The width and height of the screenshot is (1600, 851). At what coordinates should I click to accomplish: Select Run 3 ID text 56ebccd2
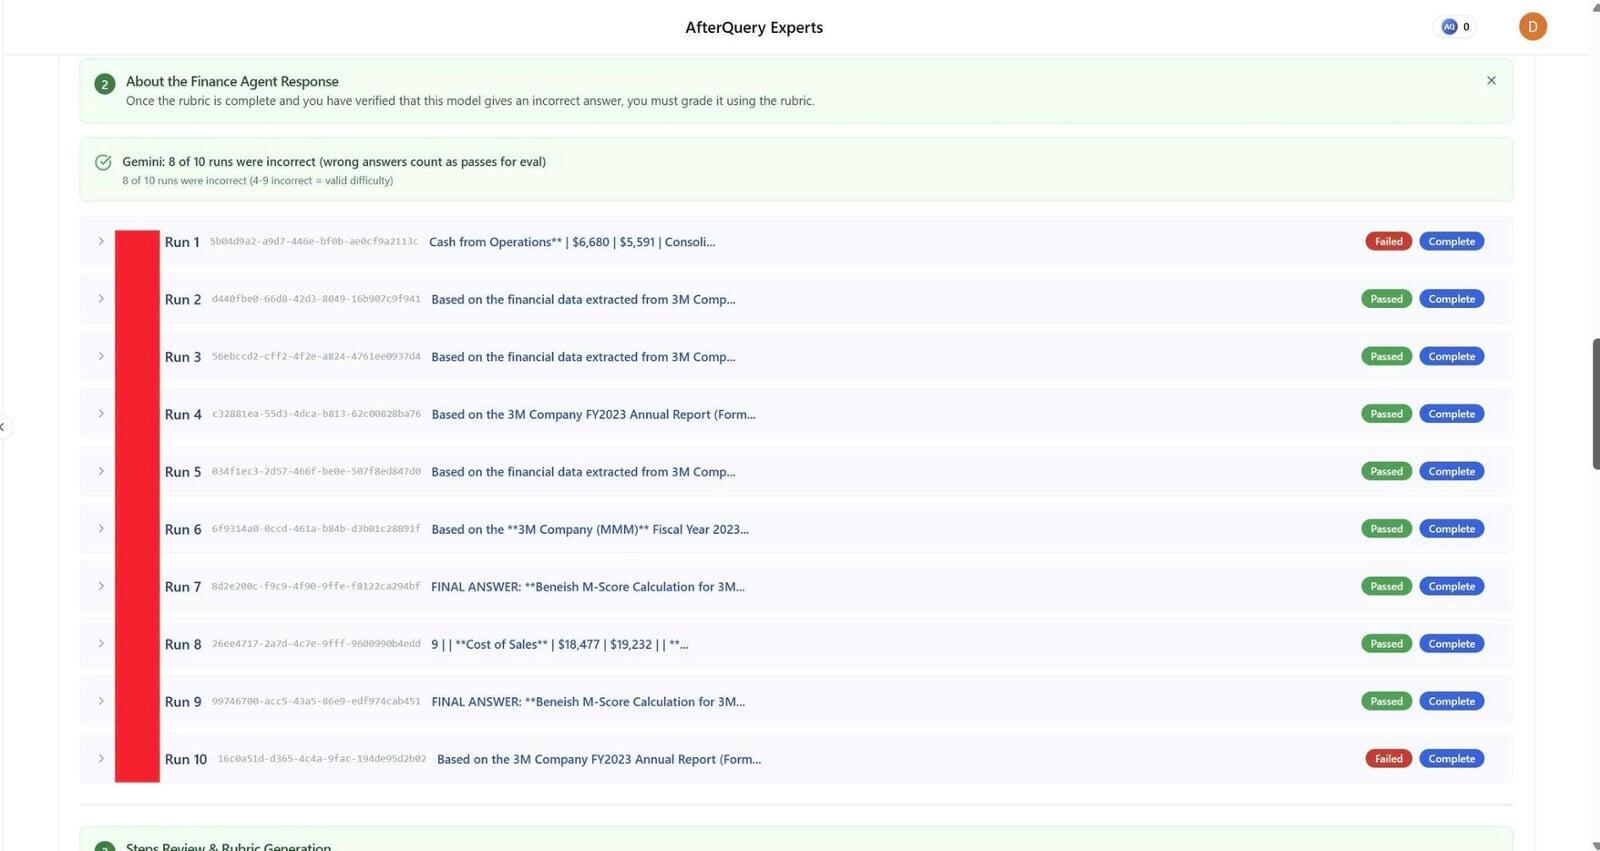316,357
